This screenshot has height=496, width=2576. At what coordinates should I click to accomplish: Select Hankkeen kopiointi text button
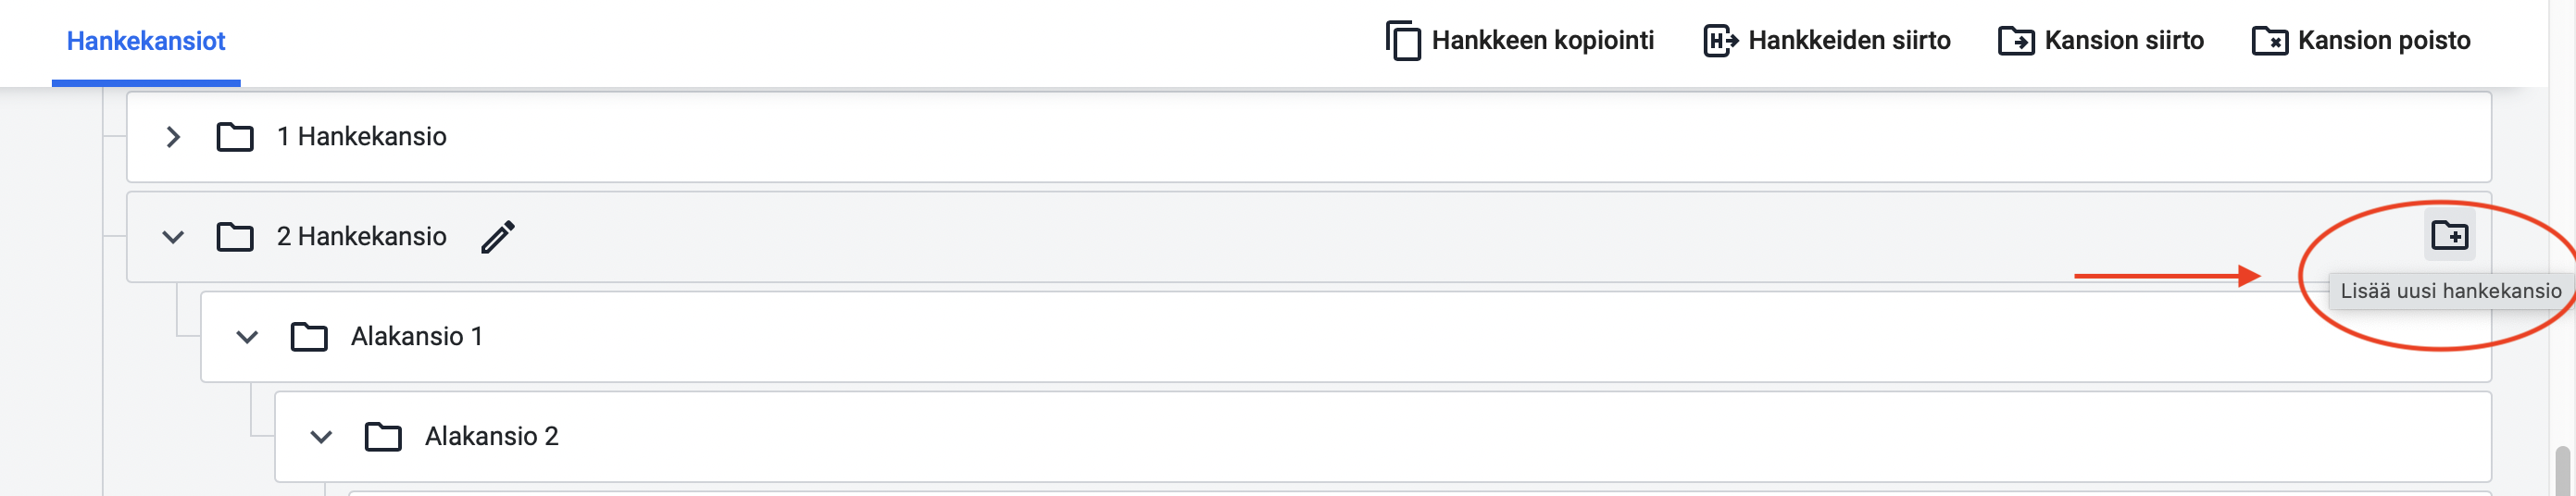click(x=1543, y=41)
